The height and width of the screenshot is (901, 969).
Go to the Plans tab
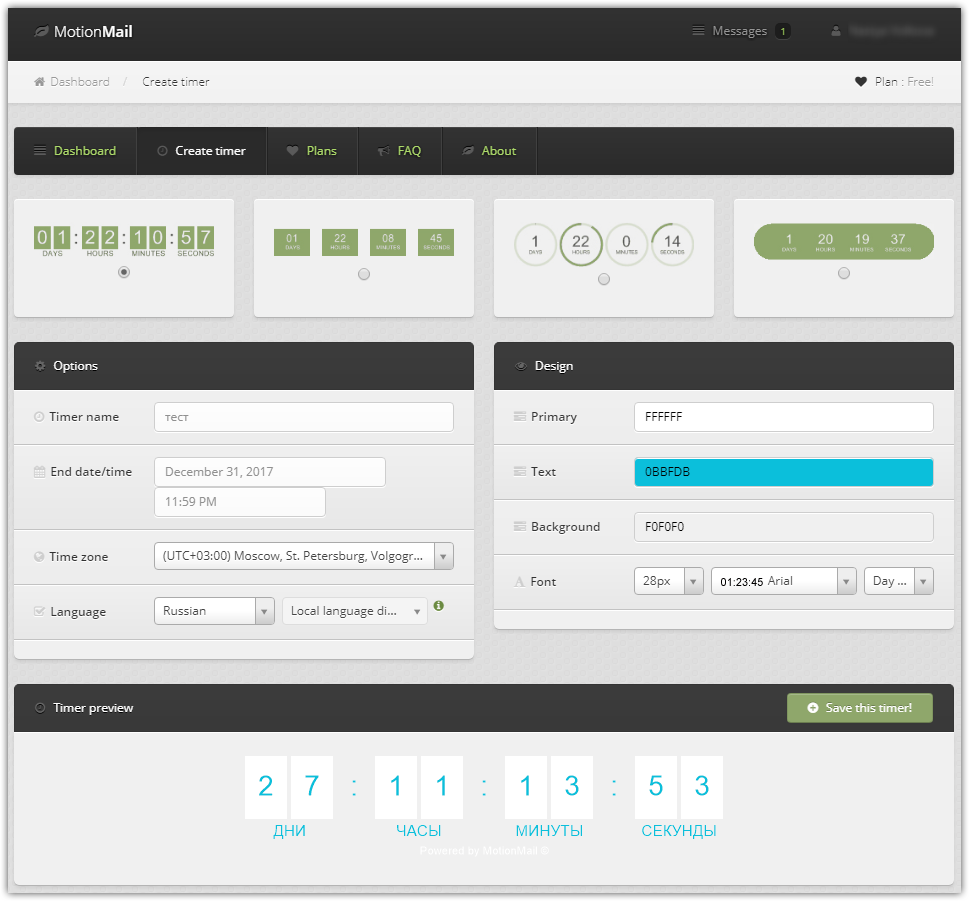[x=312, y=151]
